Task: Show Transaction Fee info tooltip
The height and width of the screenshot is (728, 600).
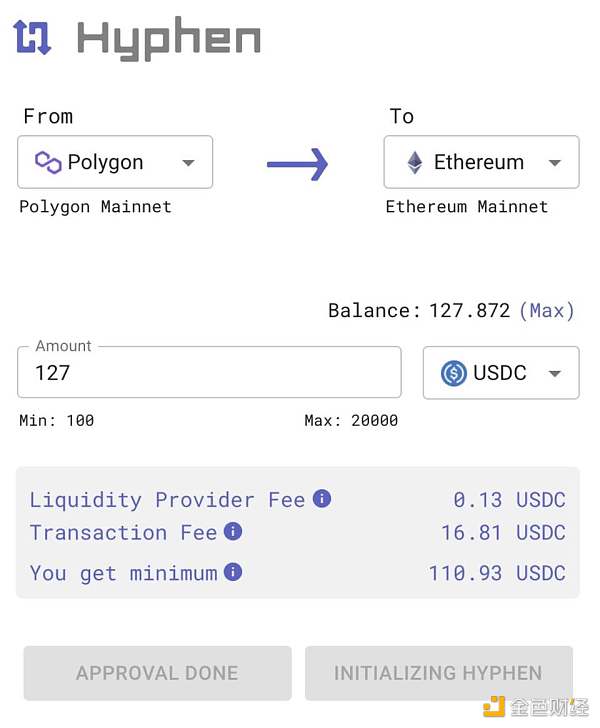Action: [233, 531]
